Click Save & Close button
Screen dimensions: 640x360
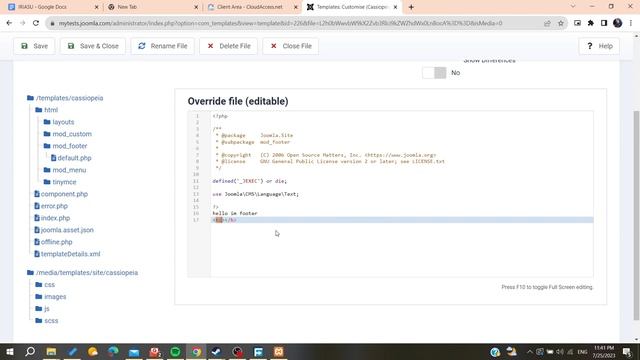tap(93, 46)
